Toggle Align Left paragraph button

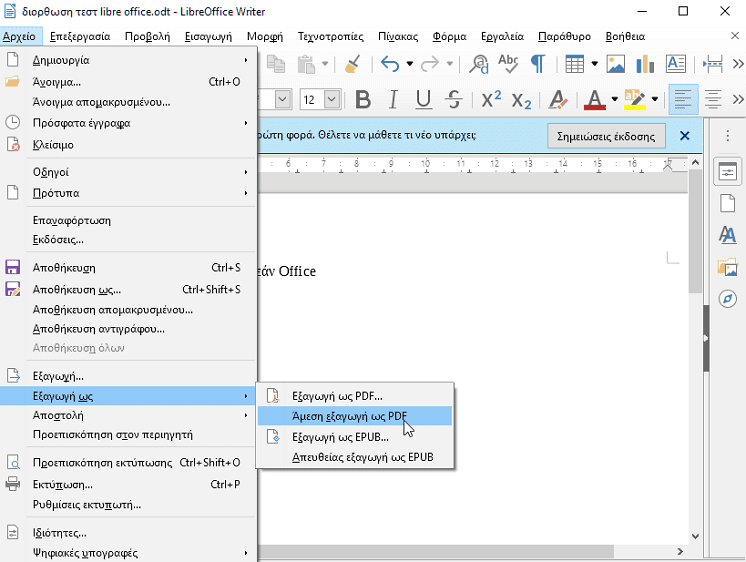coord(683,99)
